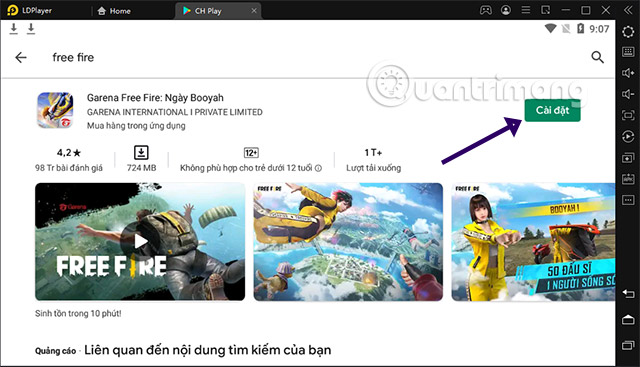The height and width of the screenshot is (367, 640).
Task: Click the install APK sidebar icon
Action: click(628, 179)
